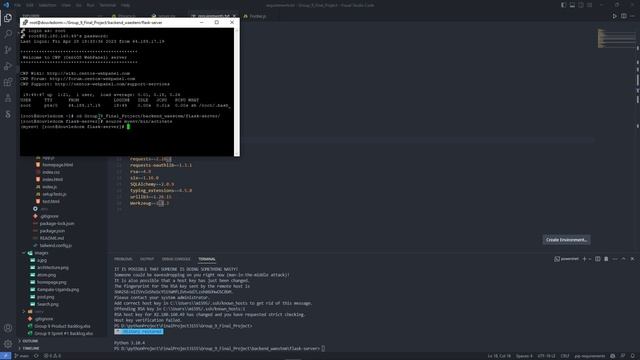Open tailwind.config.js in Explorer

[56, 246]
